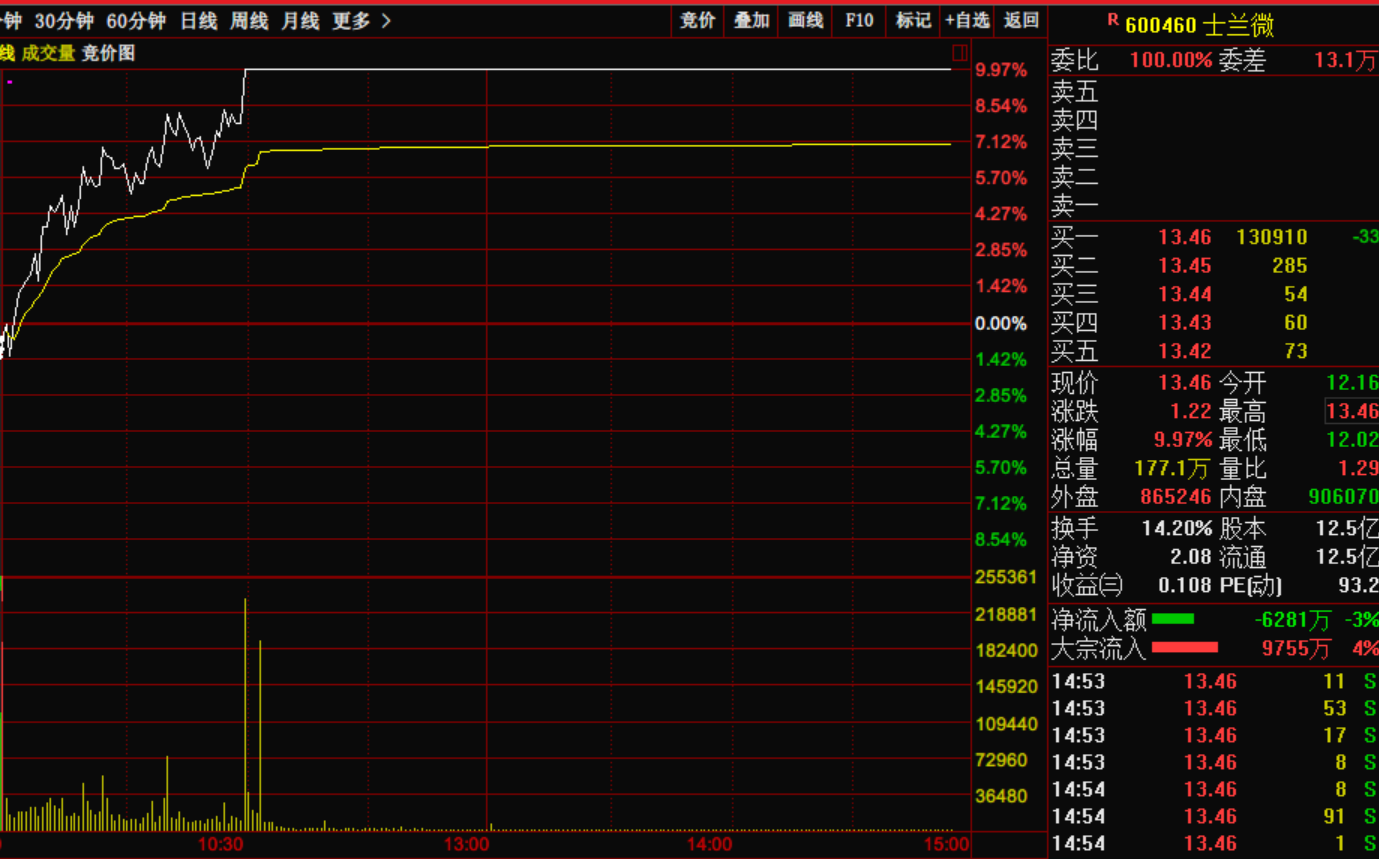1379x859 pixels.
Task: Click 买五 price 13.42
Action: pos(1185,351)
